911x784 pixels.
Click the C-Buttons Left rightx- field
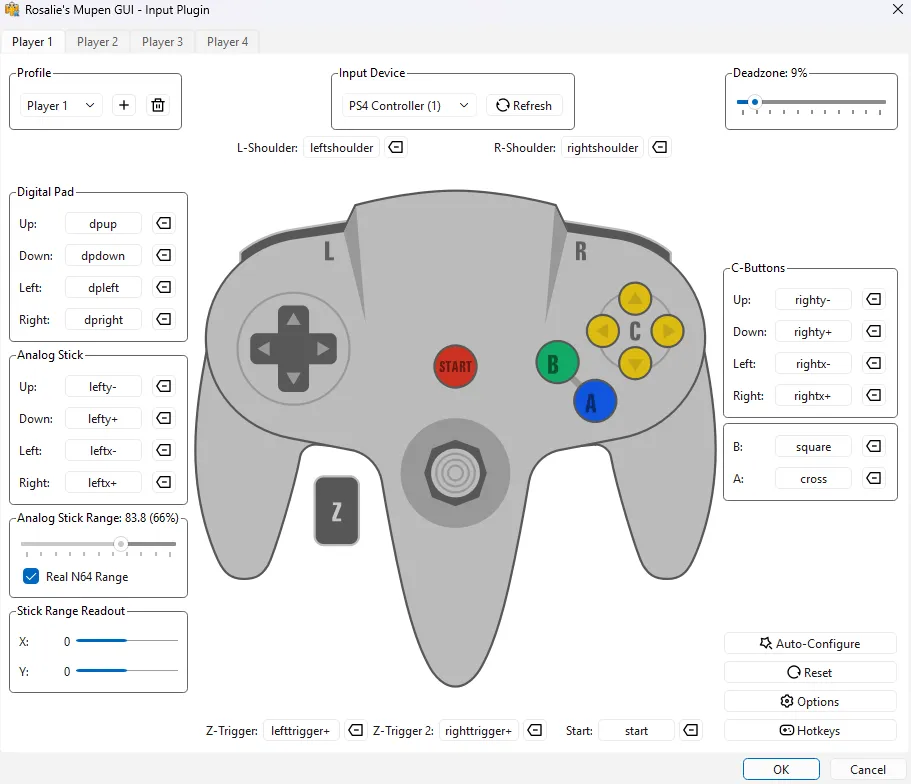point(813,364)
